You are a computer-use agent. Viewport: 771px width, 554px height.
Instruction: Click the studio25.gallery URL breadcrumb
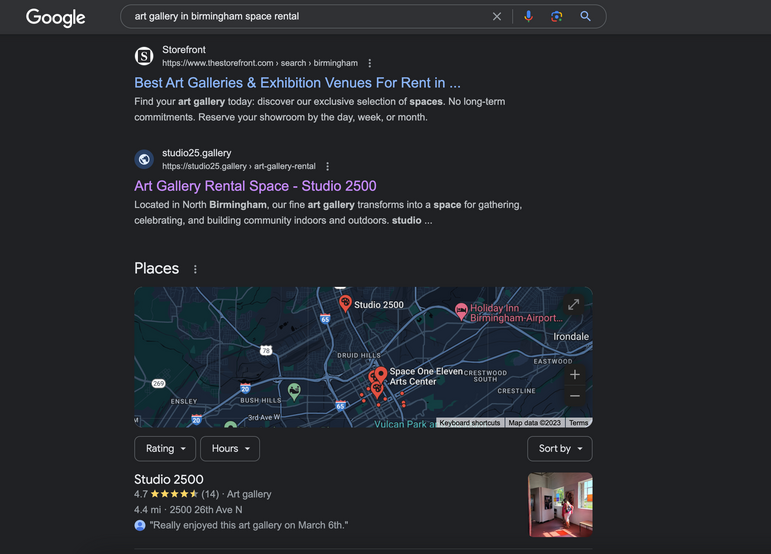click(239, 166)
